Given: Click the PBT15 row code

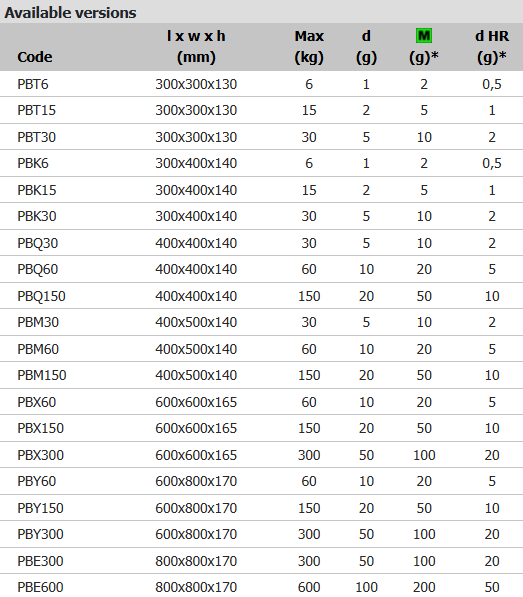Looking at the screenshot, I should (x=37, y=110).
